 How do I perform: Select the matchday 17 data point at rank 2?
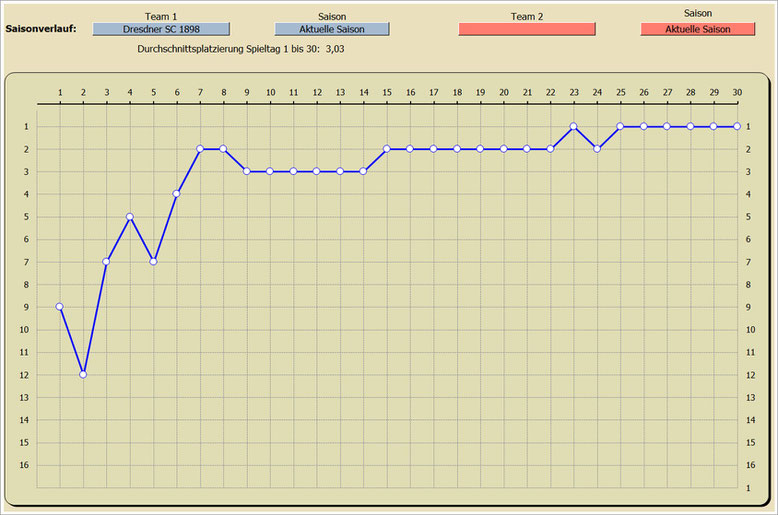(x=433, y=148)
